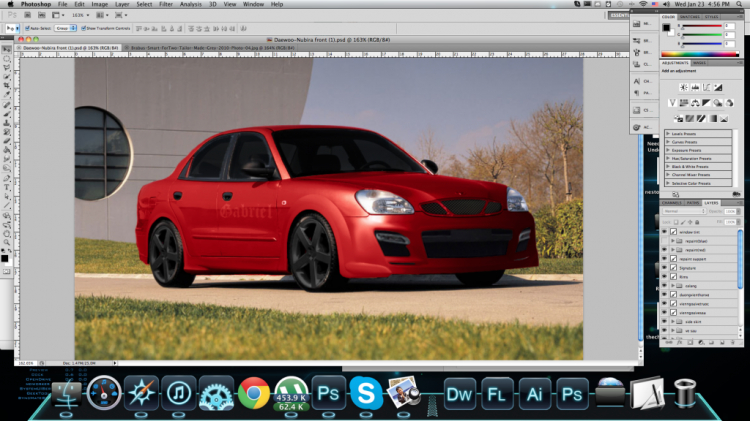Open Illustrator from the dock
This screenshot has width=750, height=421.
tap(534, 394)
